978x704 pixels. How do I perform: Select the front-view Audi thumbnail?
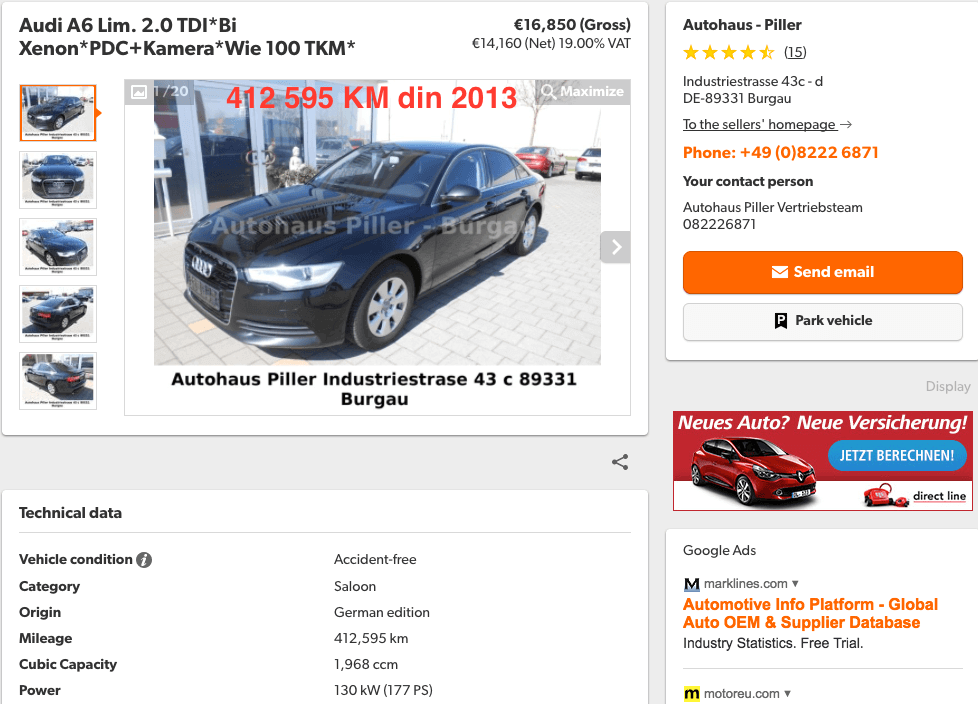(x=58, y=180)
